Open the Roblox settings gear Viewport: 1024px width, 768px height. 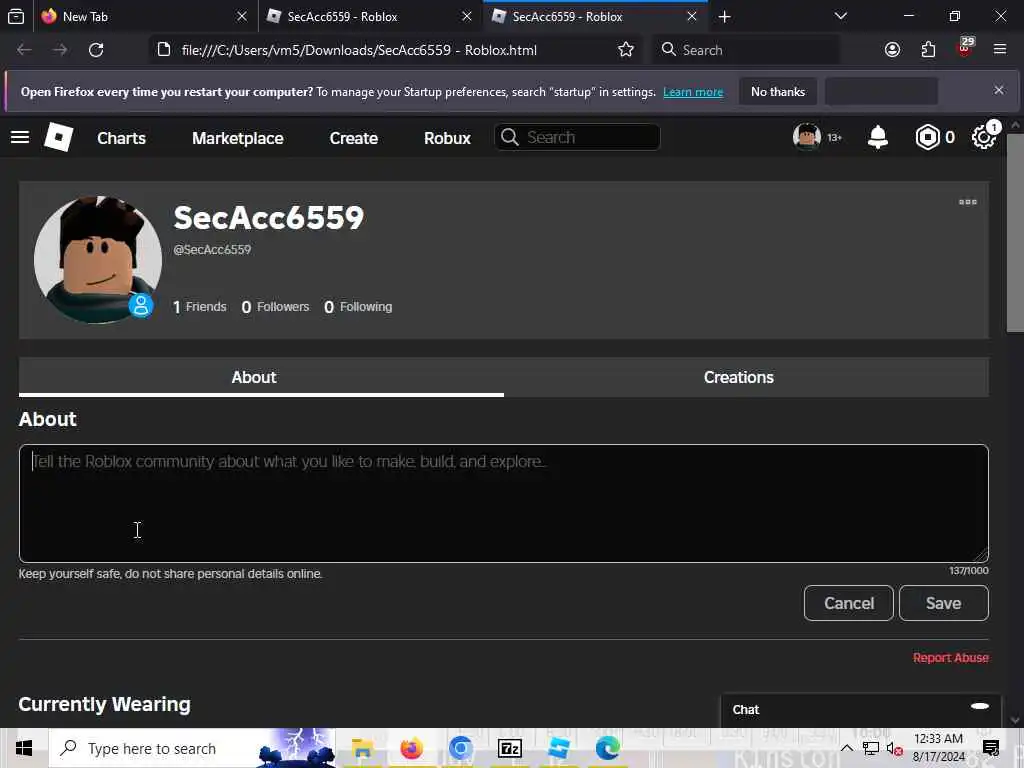pos(984,137)
